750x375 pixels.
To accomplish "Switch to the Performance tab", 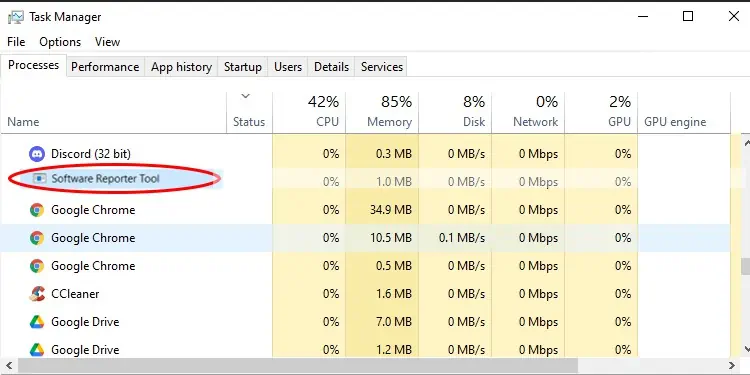I will tap(105, 67).
